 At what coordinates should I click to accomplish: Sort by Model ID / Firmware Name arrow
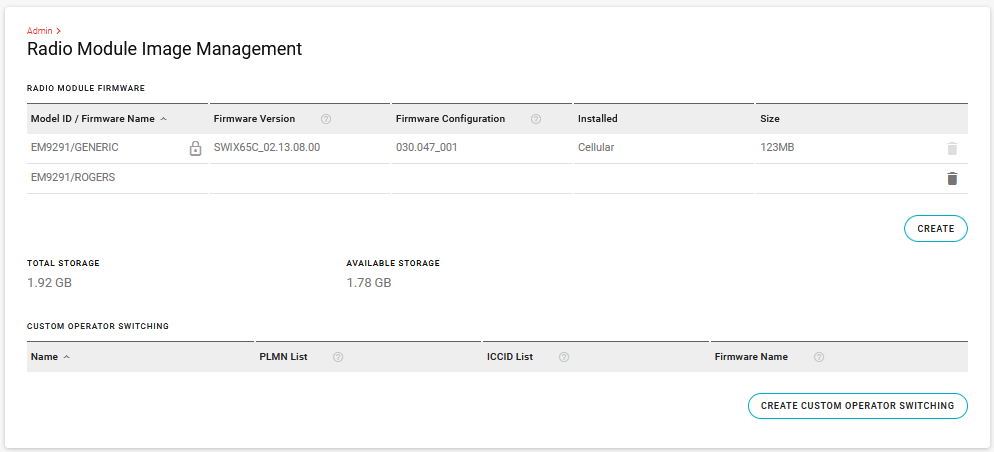pos(163,119)
